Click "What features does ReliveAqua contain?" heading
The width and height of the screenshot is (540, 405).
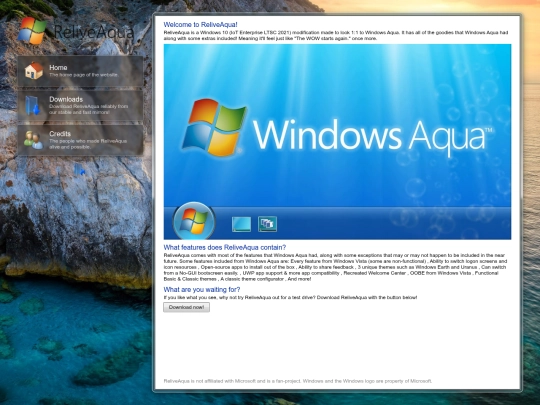pyautogui.click(x=225, y=247)
